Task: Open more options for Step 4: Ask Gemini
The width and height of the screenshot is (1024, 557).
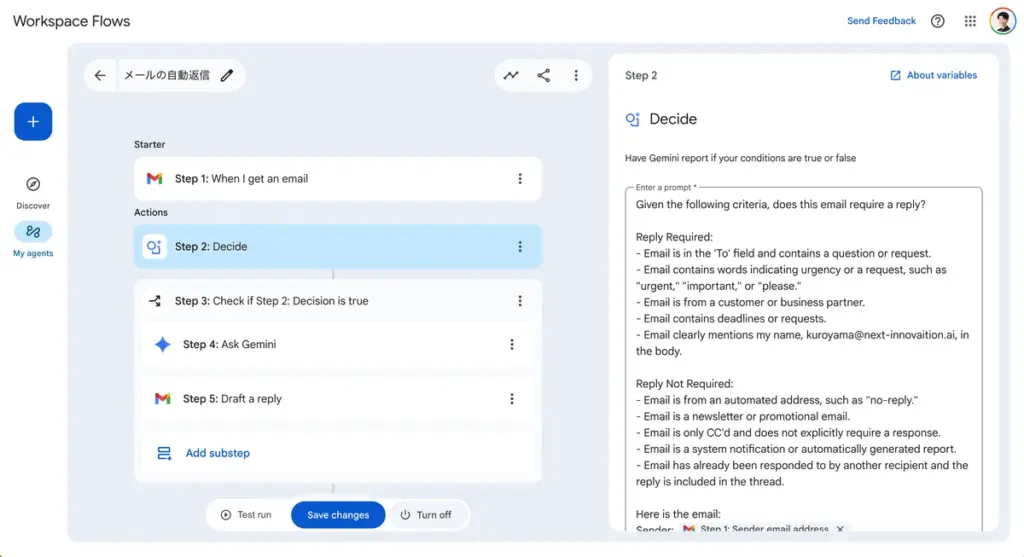Action: pyautogui.click(x=512, y=345)
